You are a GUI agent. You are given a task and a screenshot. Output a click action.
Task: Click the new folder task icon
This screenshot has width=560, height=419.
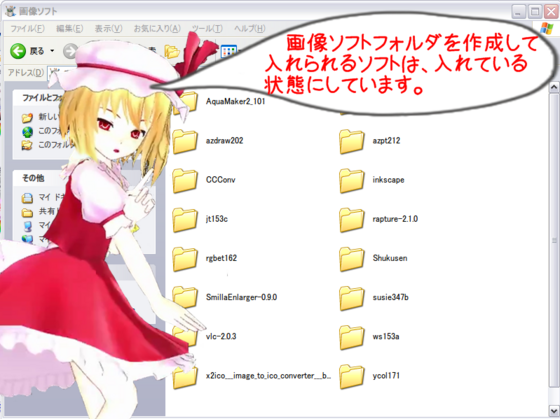(x=27, y=118)
